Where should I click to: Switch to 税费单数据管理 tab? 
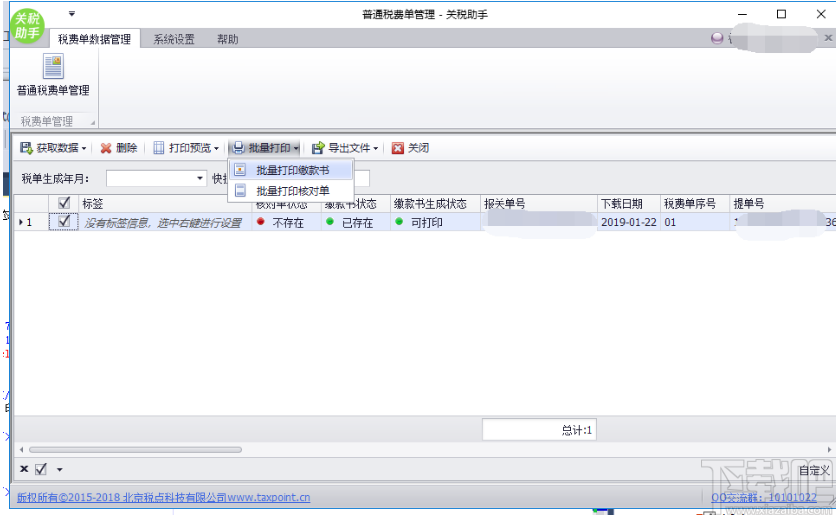(94, 39)
